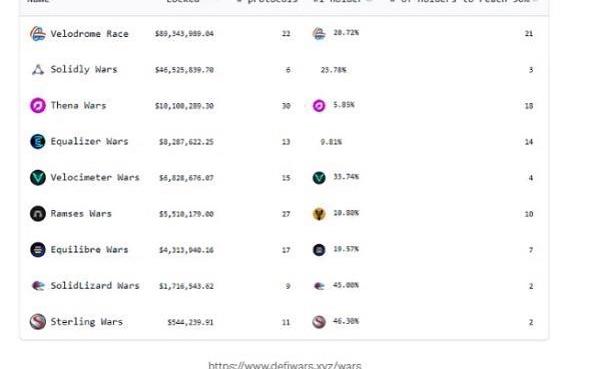Click the Sterling Wars logo icon

click(x=38, y=322)
